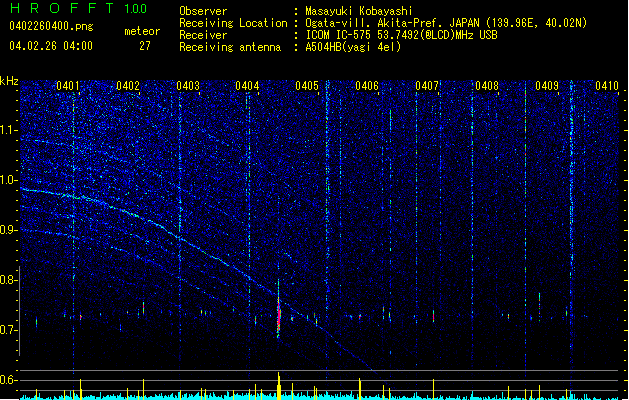Screen dimensions: 629x400
Task: Click the 0403 time marker
Action: pyautogui.click(x=188, y=86)
